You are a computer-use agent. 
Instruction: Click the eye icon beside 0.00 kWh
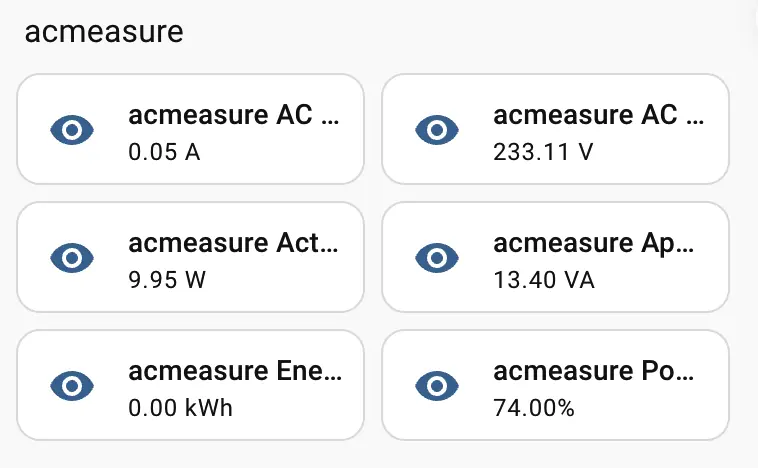point(71,385)
